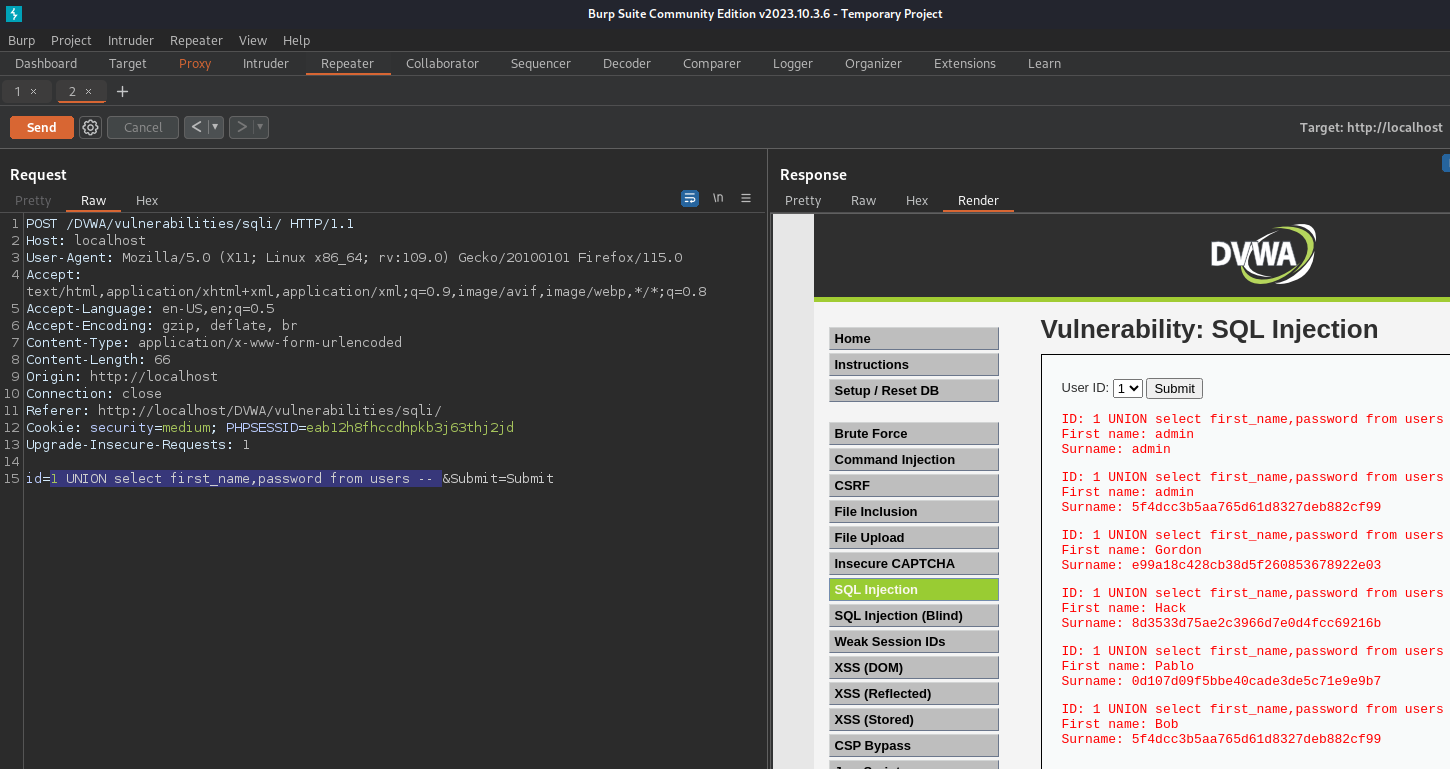Switch to the Logger tab
The height and width of the screenshot is (769, 1450).
tap(793, 63)
